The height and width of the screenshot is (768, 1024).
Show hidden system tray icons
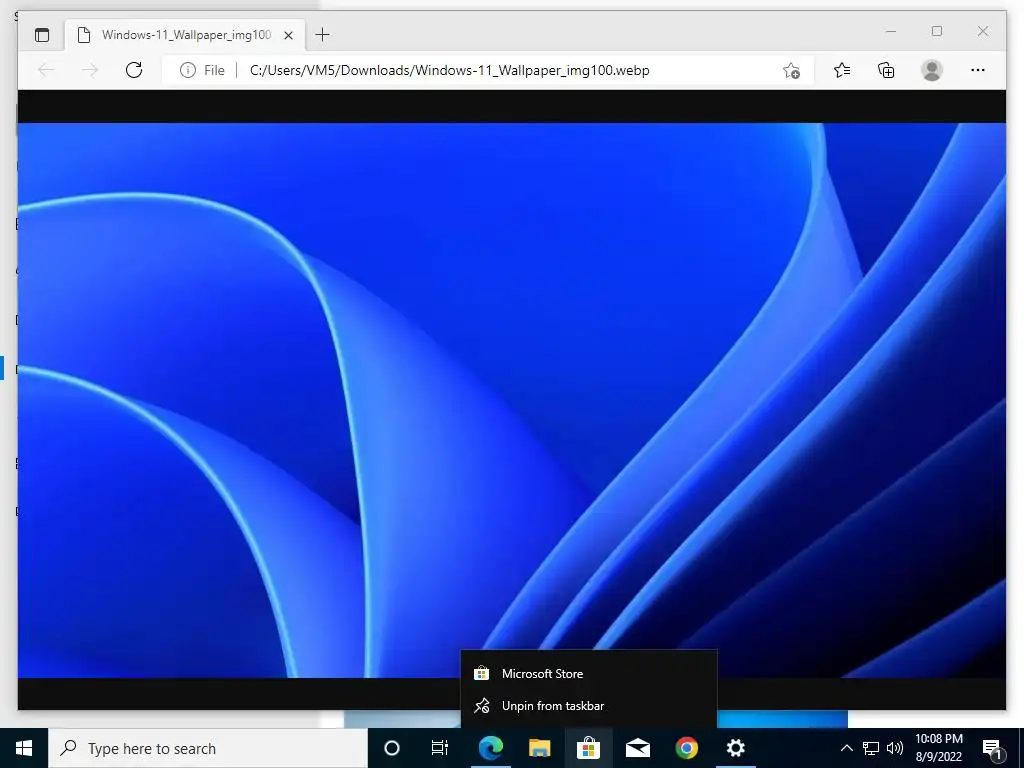pyautogui.click(x=846, y=748)
